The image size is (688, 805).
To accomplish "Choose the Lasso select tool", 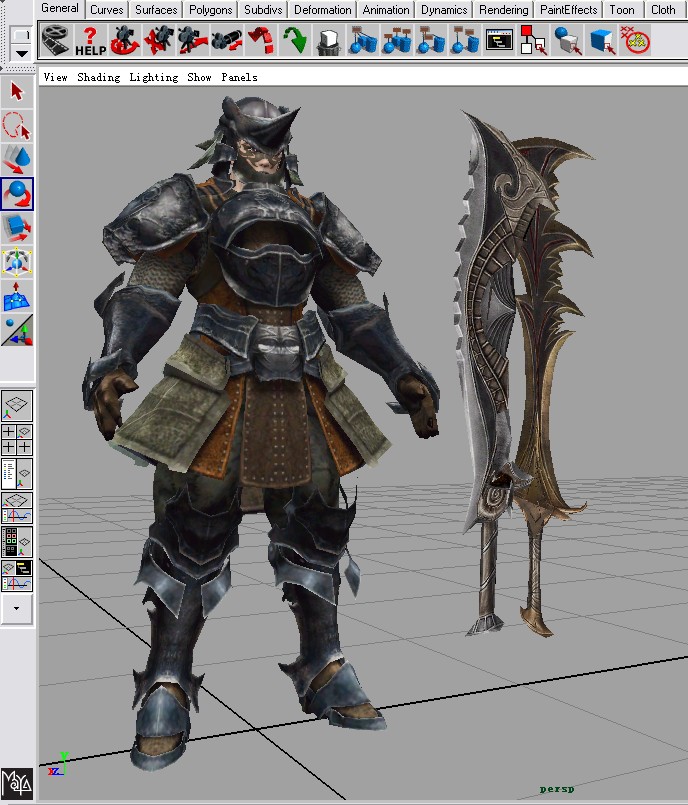I will coord(17,126).
